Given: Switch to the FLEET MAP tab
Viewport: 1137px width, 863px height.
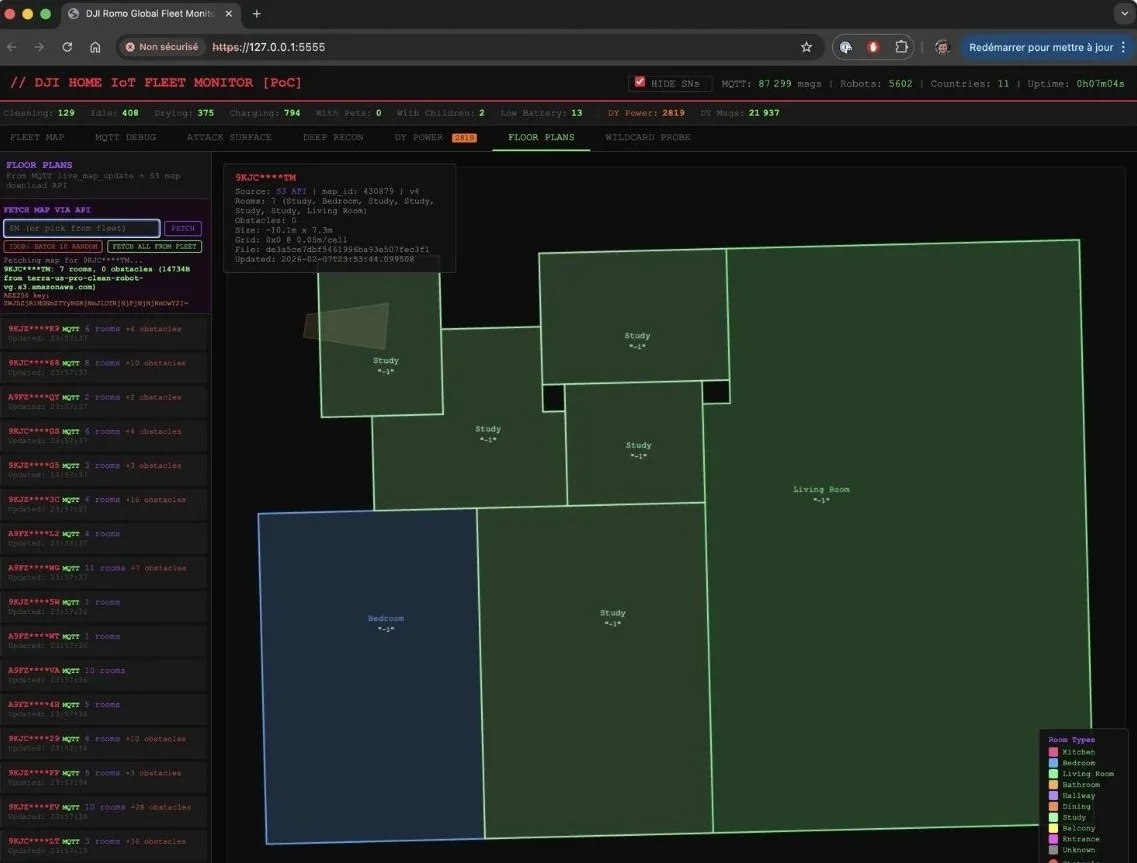Looking at the screenshot, I should pos(37,137).
